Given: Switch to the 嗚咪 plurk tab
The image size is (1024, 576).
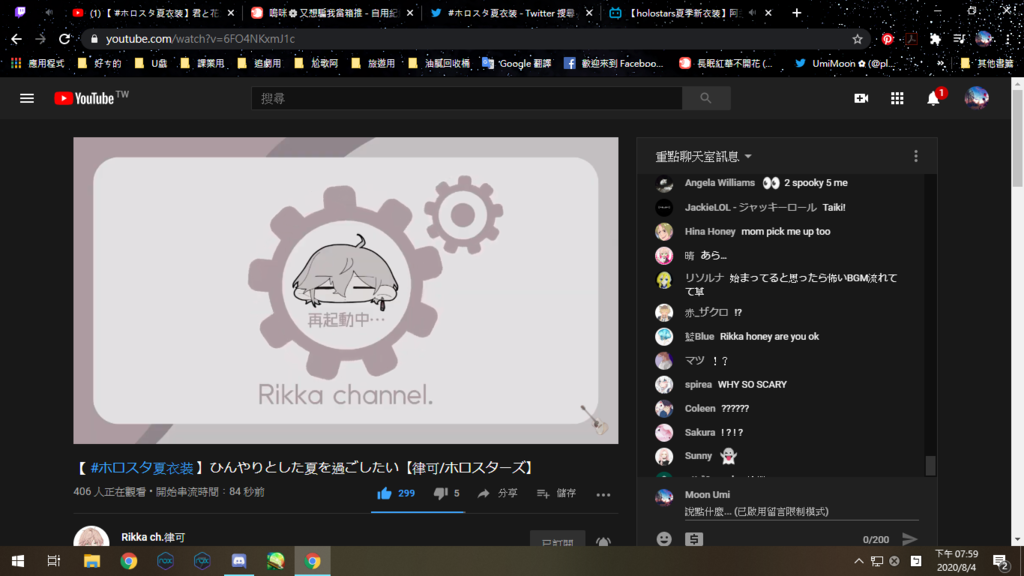Looking at the screenshot, I should [x=332, y=12].
